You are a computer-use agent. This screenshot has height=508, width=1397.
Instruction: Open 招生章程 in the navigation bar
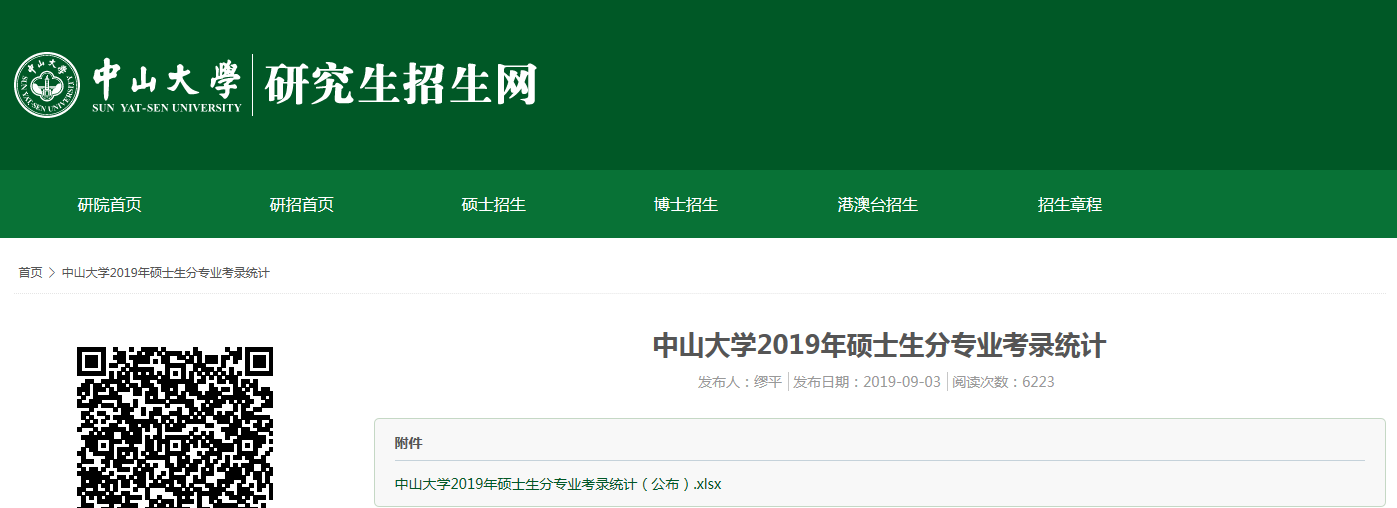[x=1069, y=205]
